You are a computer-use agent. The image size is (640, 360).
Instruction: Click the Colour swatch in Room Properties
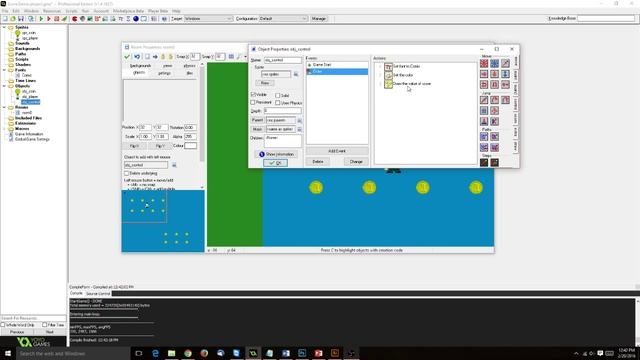[190, 146]
